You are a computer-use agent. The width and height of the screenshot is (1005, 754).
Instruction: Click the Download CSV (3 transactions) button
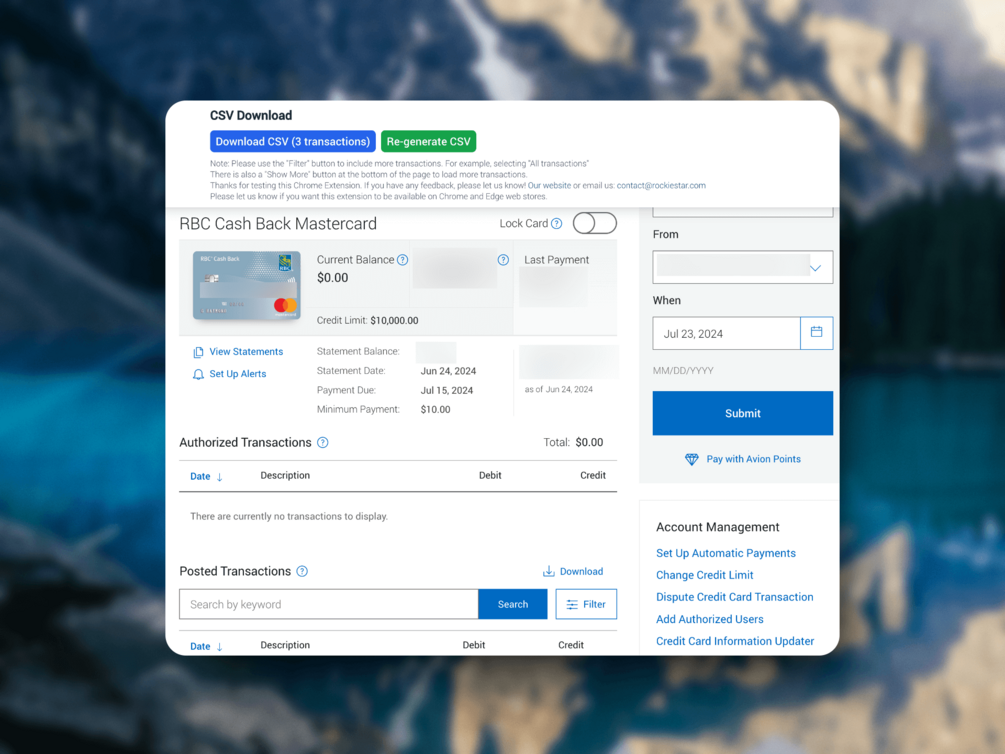coord(292,142)
